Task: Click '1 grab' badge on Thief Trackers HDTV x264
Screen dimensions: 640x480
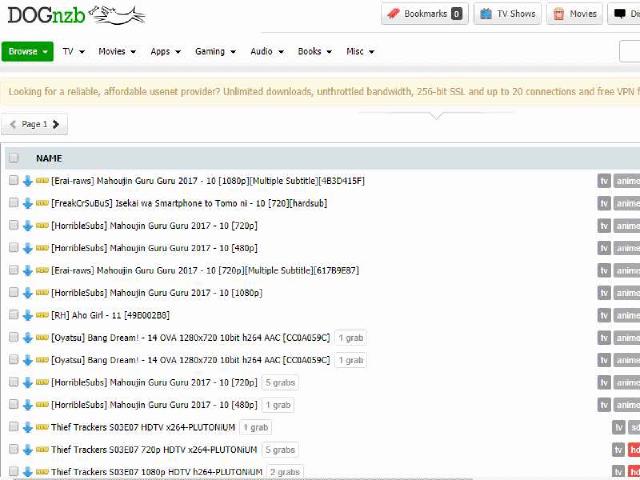Action: (256, 427)
